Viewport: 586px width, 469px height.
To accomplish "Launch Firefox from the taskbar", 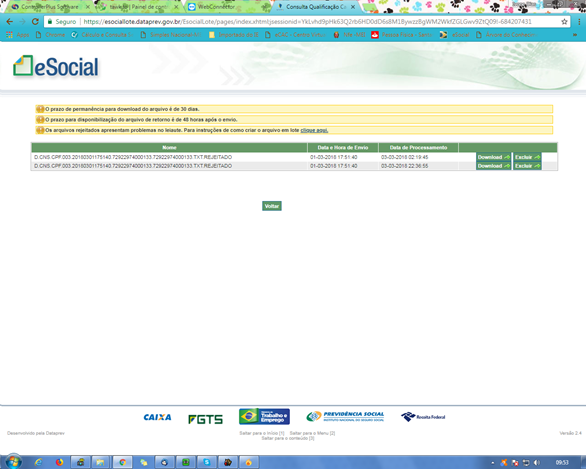I will point(59,462).
